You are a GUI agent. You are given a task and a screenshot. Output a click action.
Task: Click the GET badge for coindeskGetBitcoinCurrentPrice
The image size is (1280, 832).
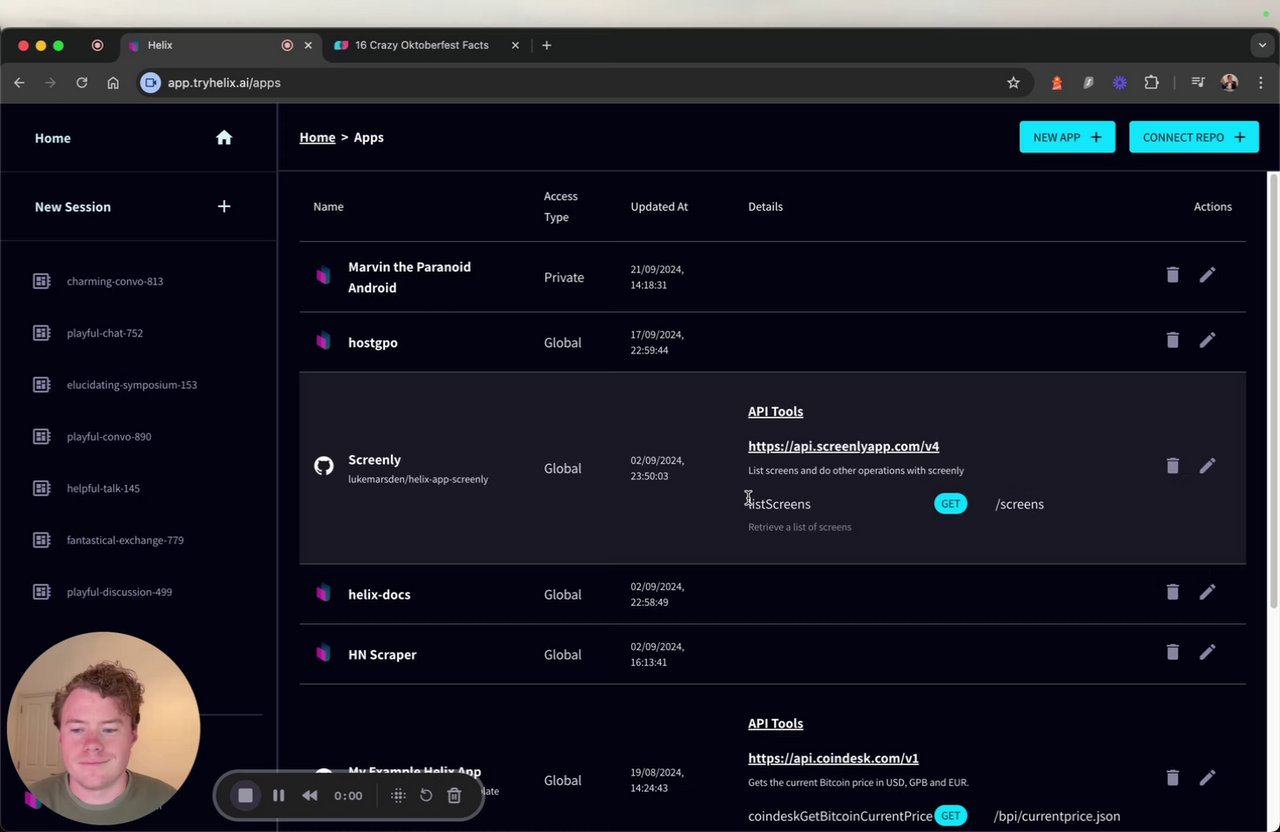coord(950,816)
